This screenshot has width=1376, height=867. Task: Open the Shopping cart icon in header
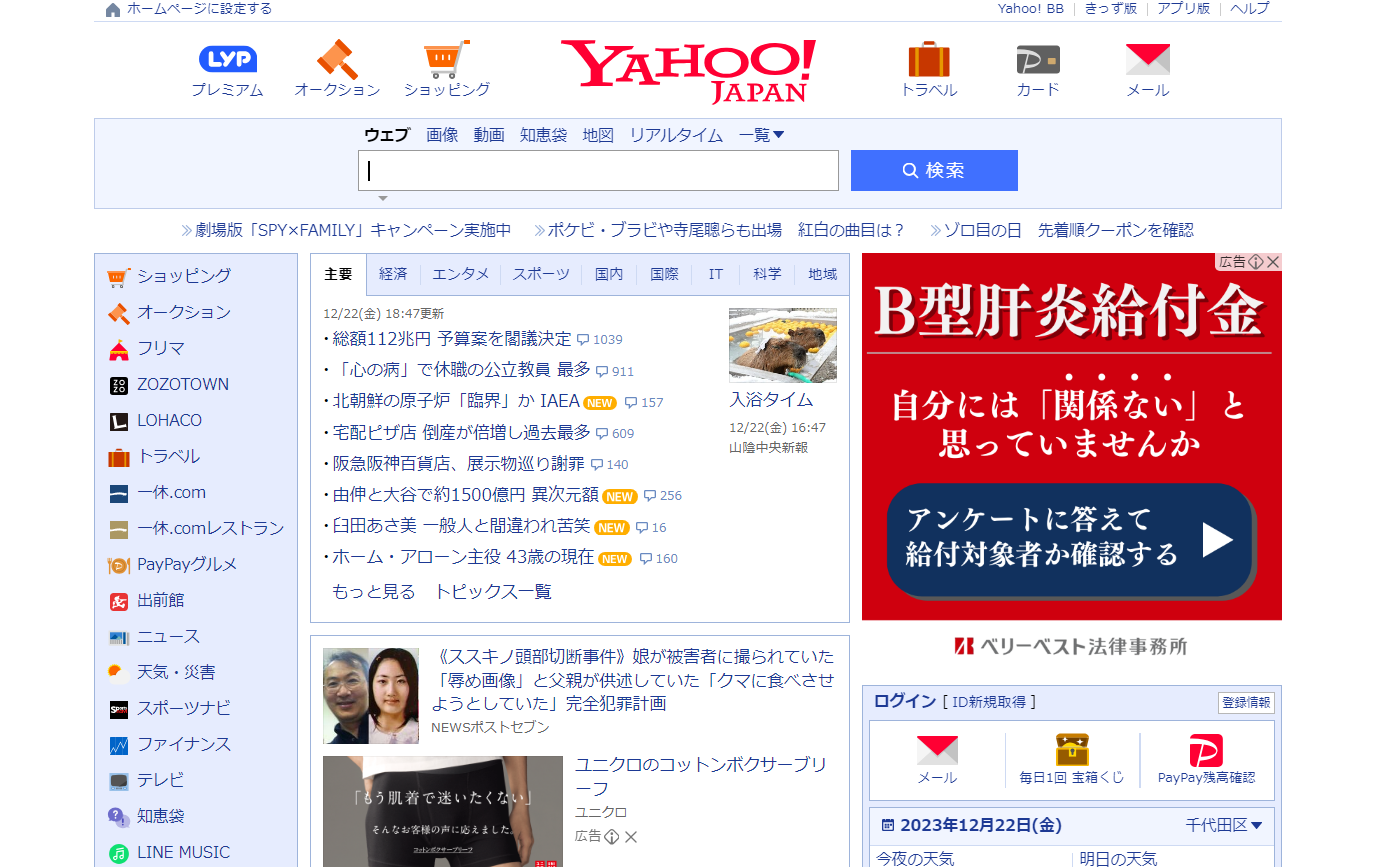tap(447, 59)
